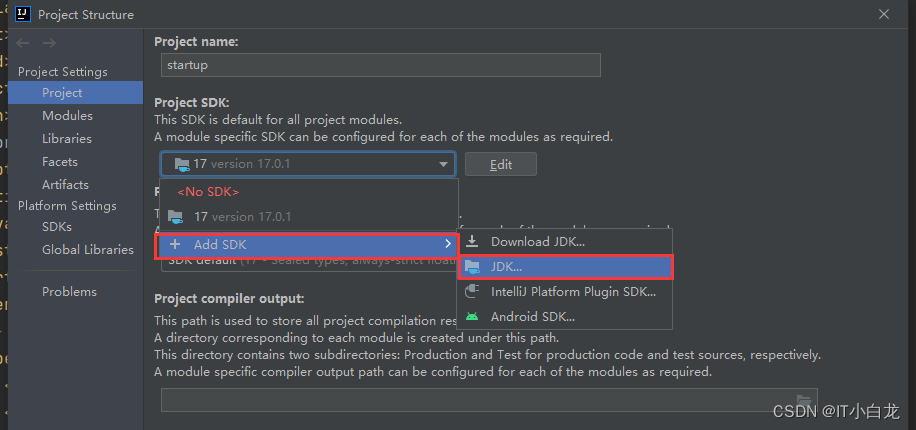Image resolution: width=916 pixels, height=430 pixels.
Task: Close the Project Structure dialog
Action: 884,14
